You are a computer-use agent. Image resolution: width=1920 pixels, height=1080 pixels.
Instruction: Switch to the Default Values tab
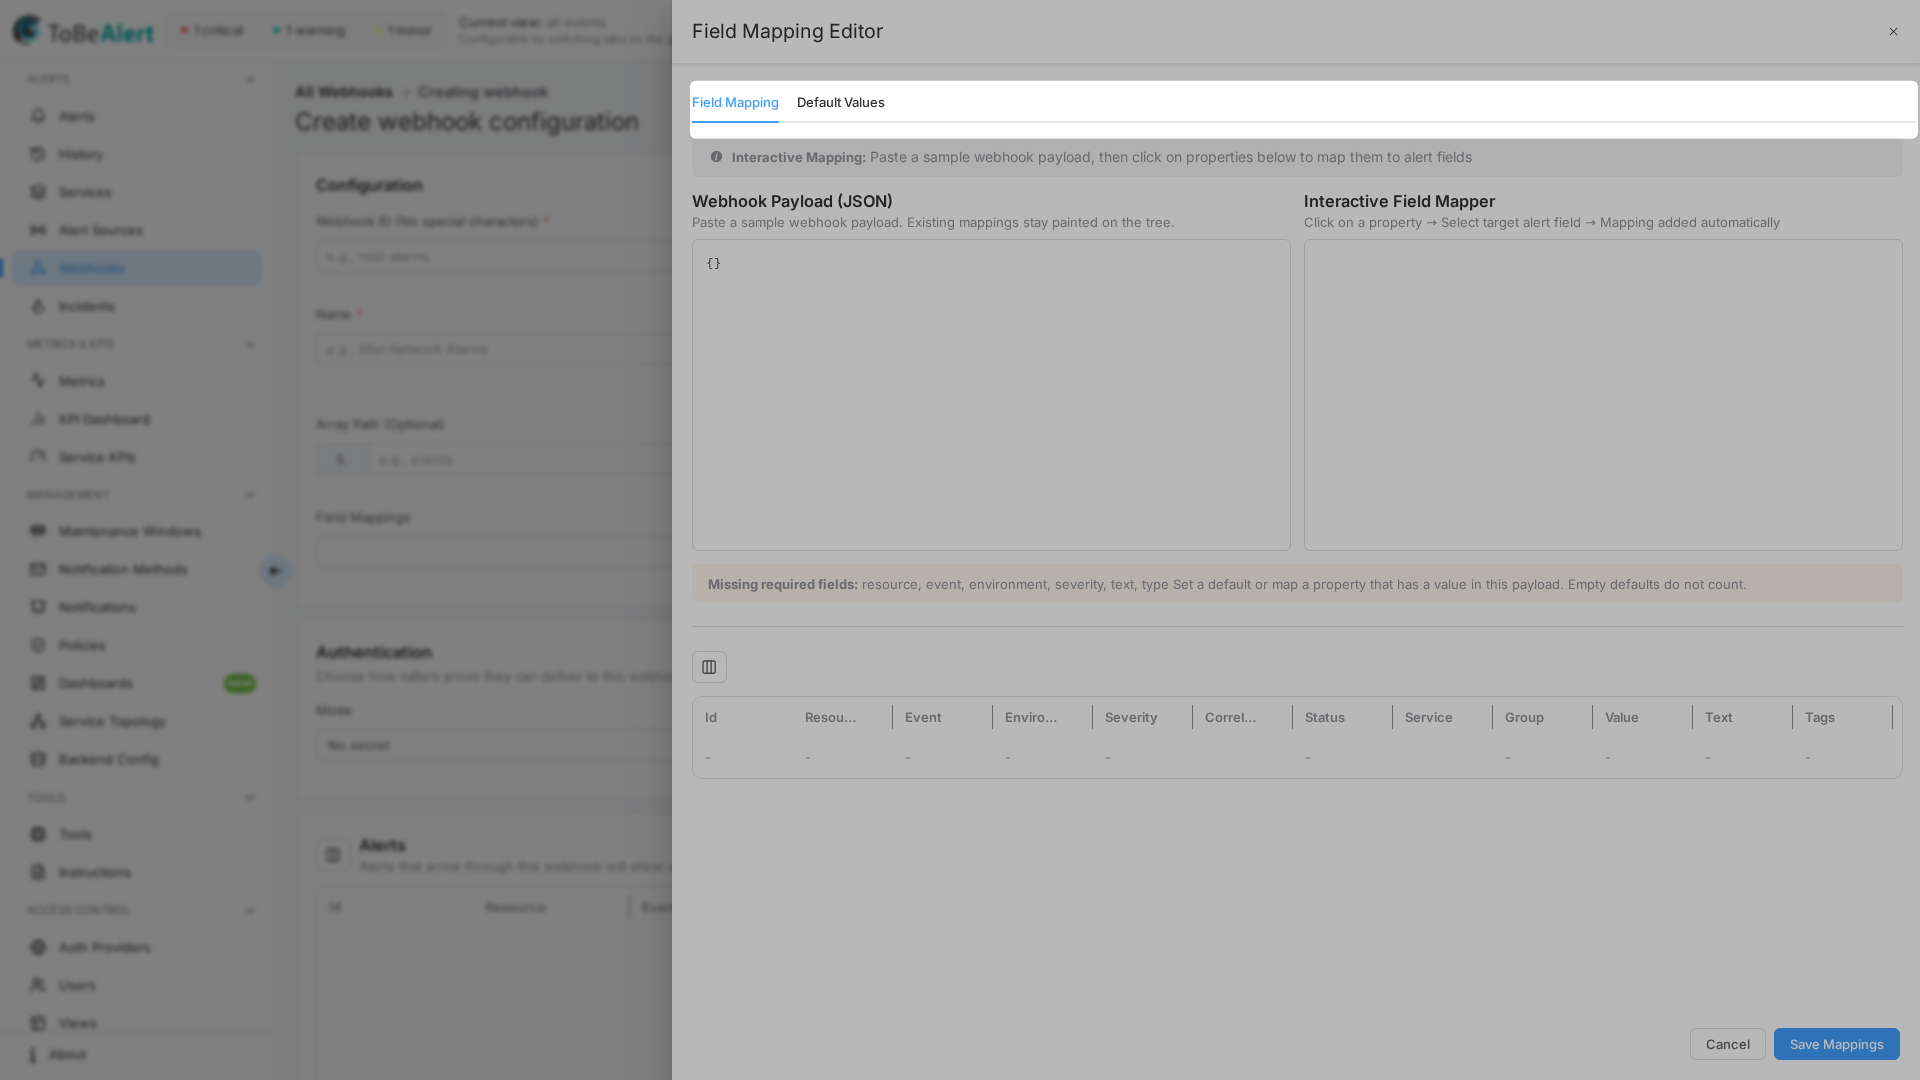pos(840,102)
